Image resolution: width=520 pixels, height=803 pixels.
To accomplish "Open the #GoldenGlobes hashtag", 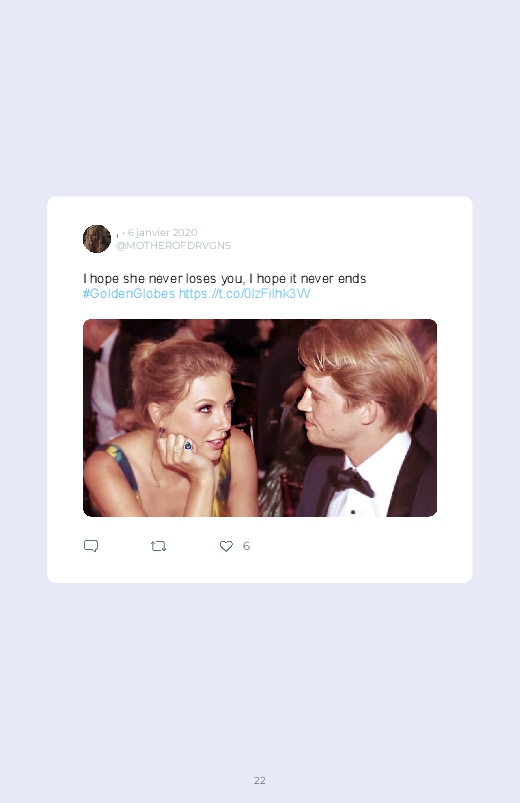I will click(x=129, y=293).
